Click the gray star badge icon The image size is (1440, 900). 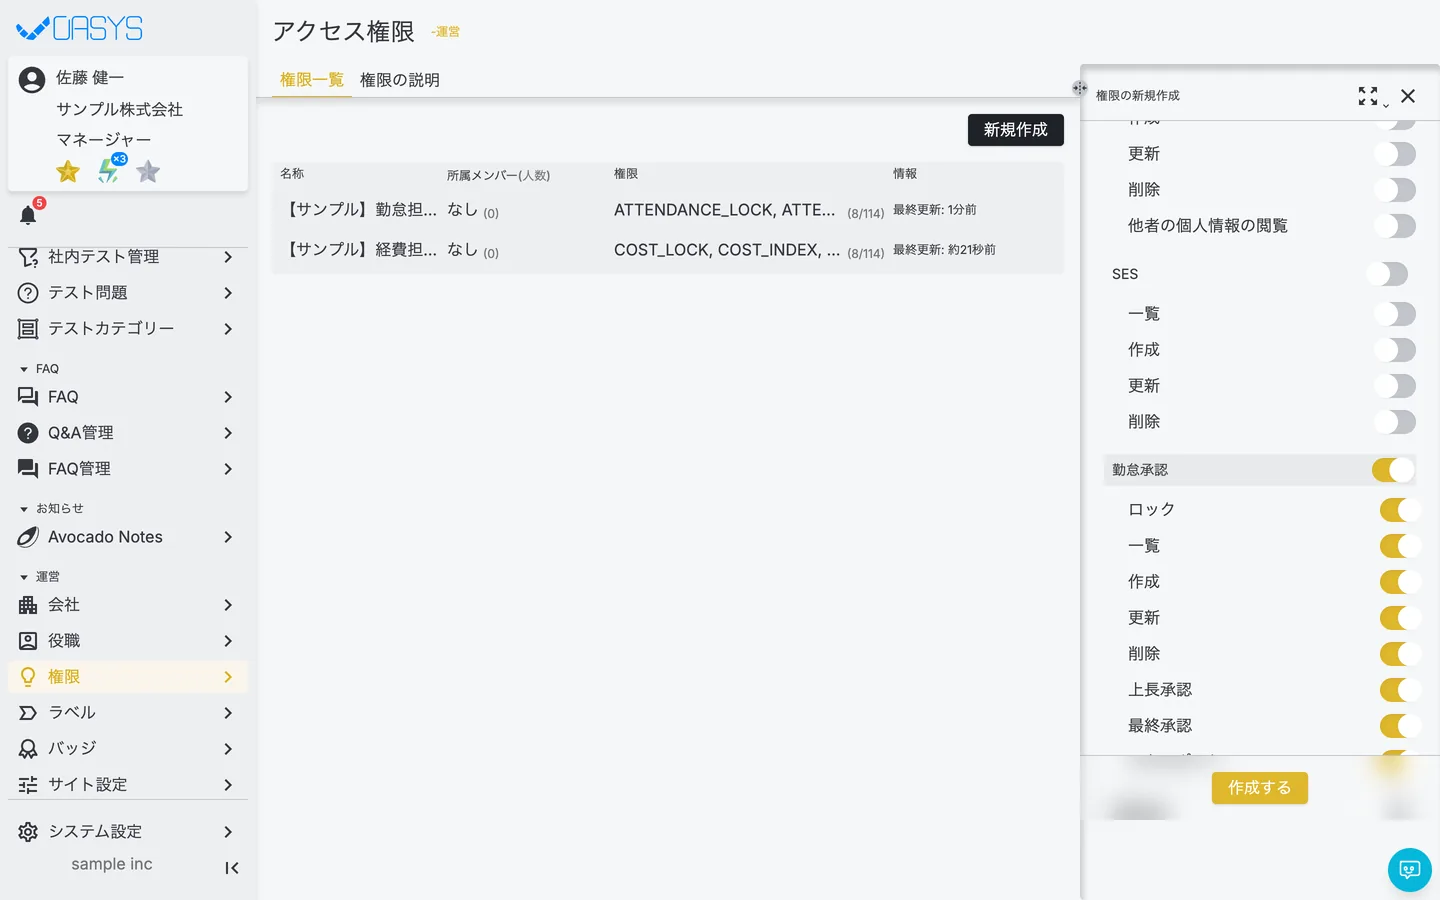[x=148, y=172]
